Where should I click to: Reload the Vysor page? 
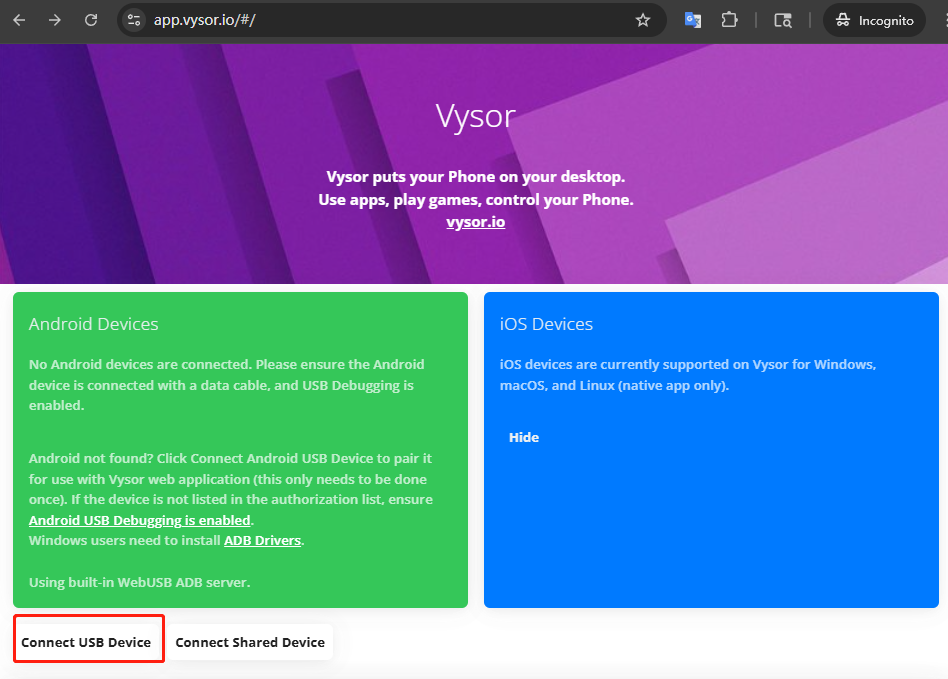point(91,20)
